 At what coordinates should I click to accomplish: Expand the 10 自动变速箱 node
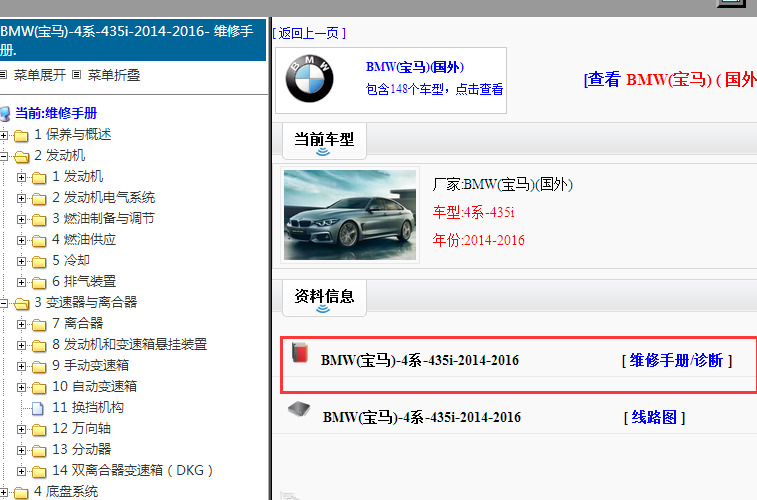[21, 387]
